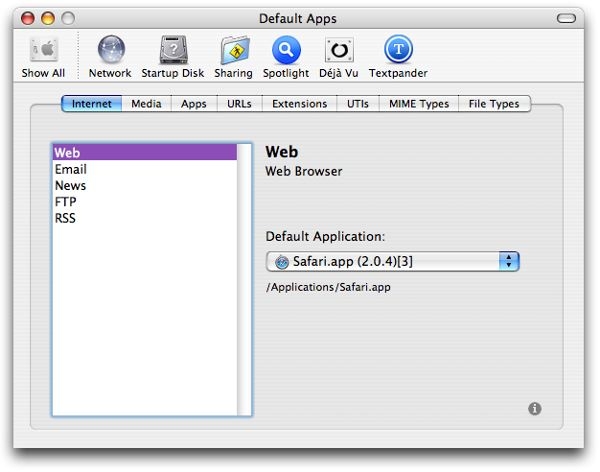
Task: Click the red close window button
Action: point(28,18)
